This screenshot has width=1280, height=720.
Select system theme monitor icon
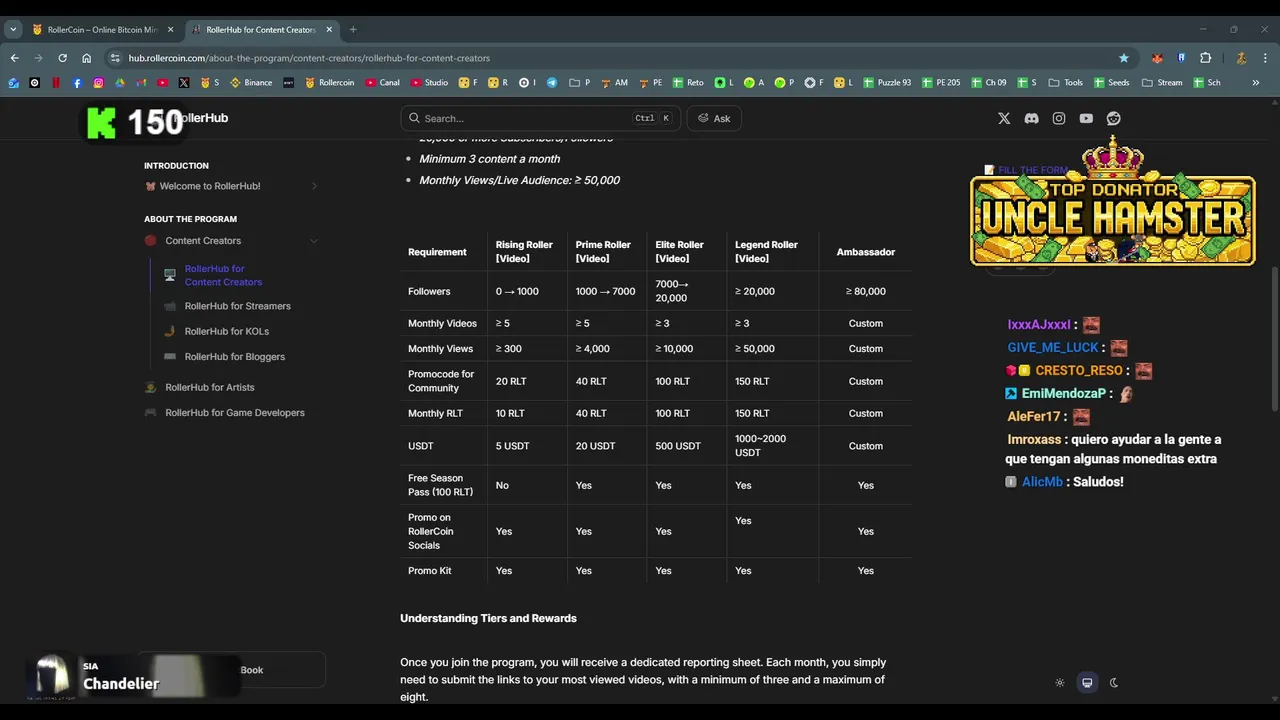click(x=1087, y=683)
